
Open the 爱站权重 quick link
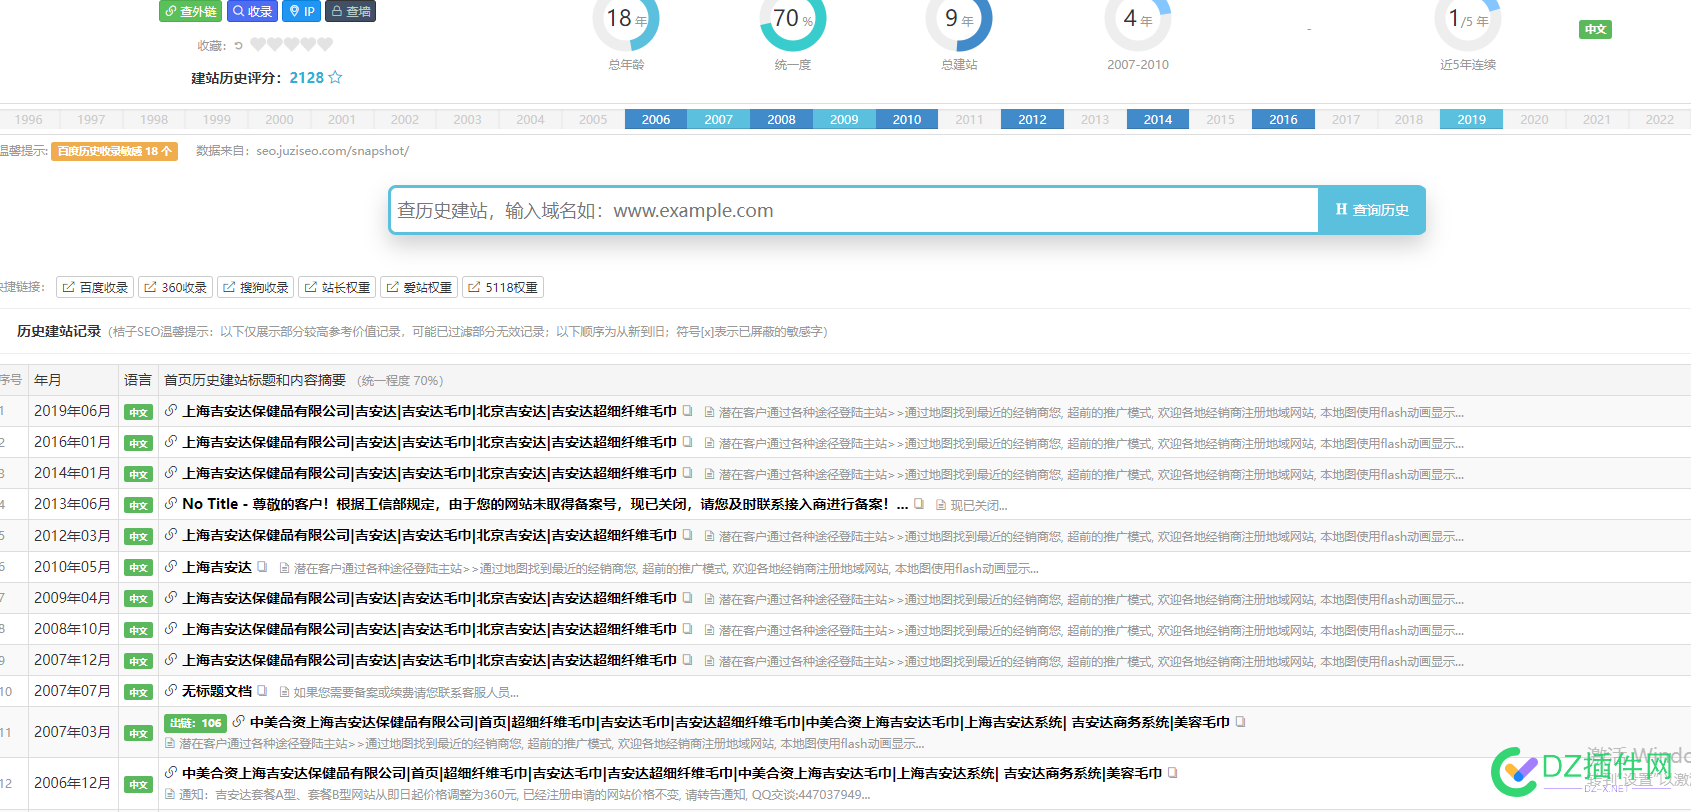tap(419, 287)
